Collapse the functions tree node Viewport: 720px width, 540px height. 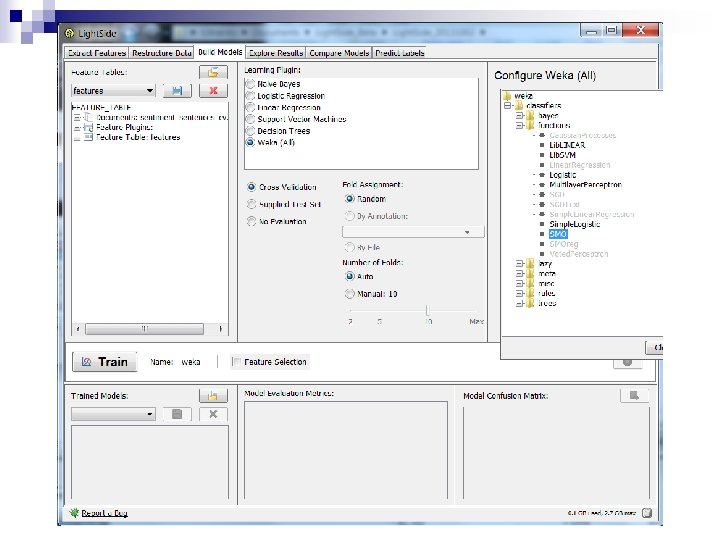519,125
